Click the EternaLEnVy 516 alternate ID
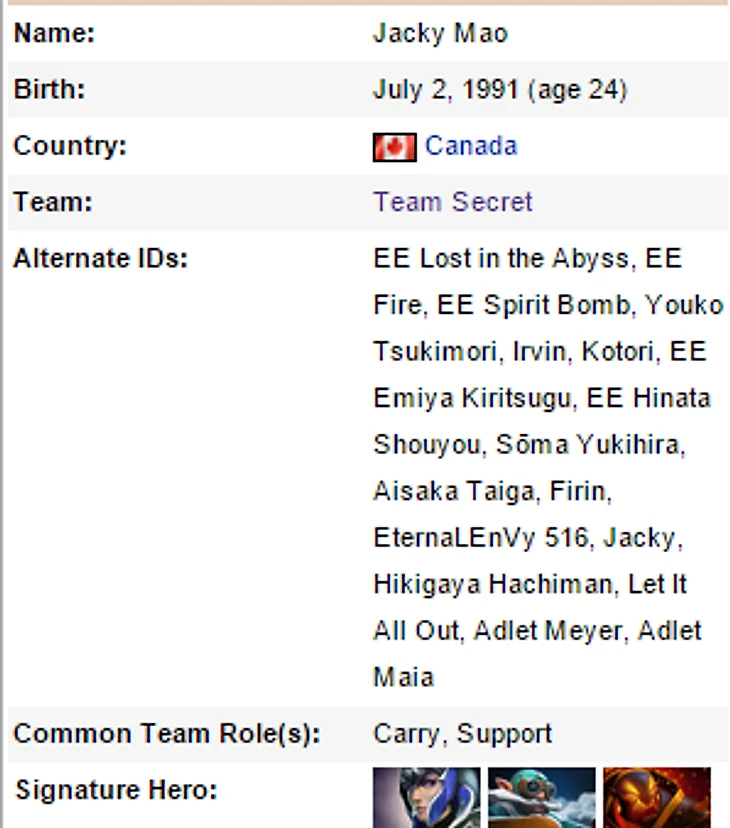 point(481,538)
